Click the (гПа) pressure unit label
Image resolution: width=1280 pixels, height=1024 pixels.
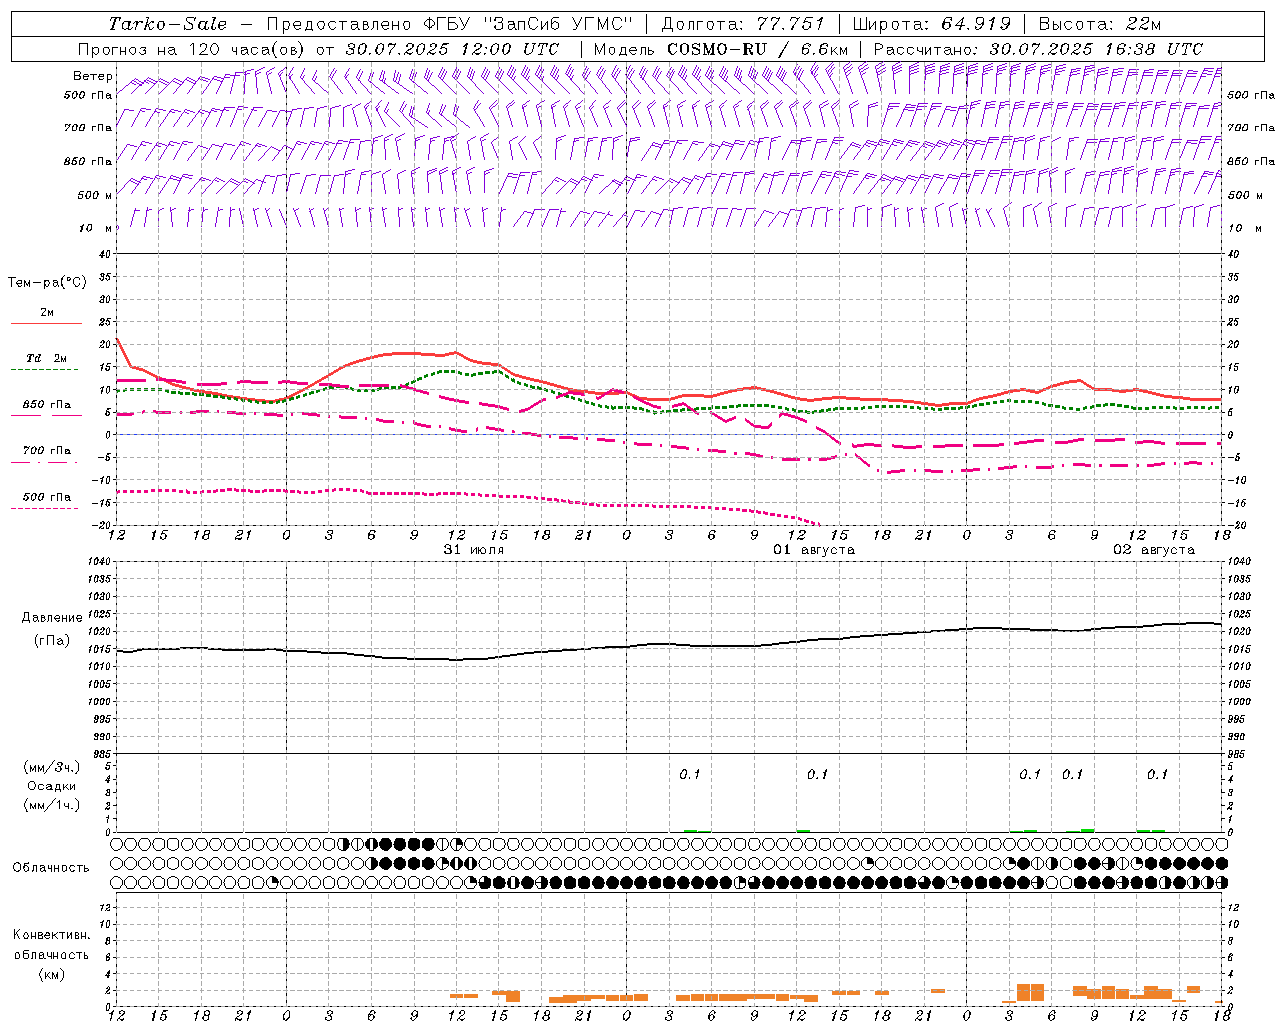(x=52, y=640)
